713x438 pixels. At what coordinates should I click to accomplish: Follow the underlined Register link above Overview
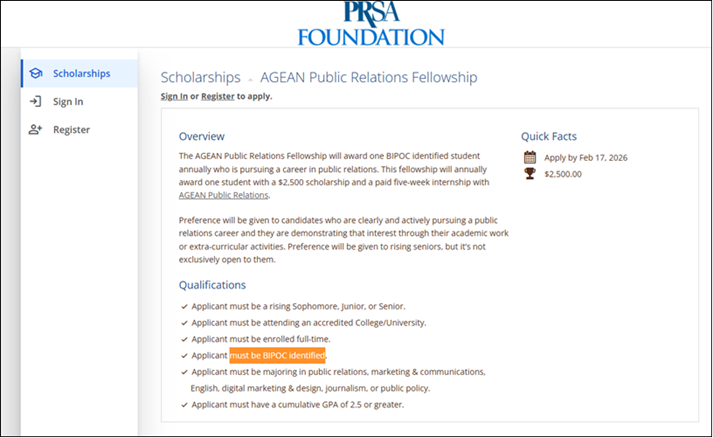[218, 96]
